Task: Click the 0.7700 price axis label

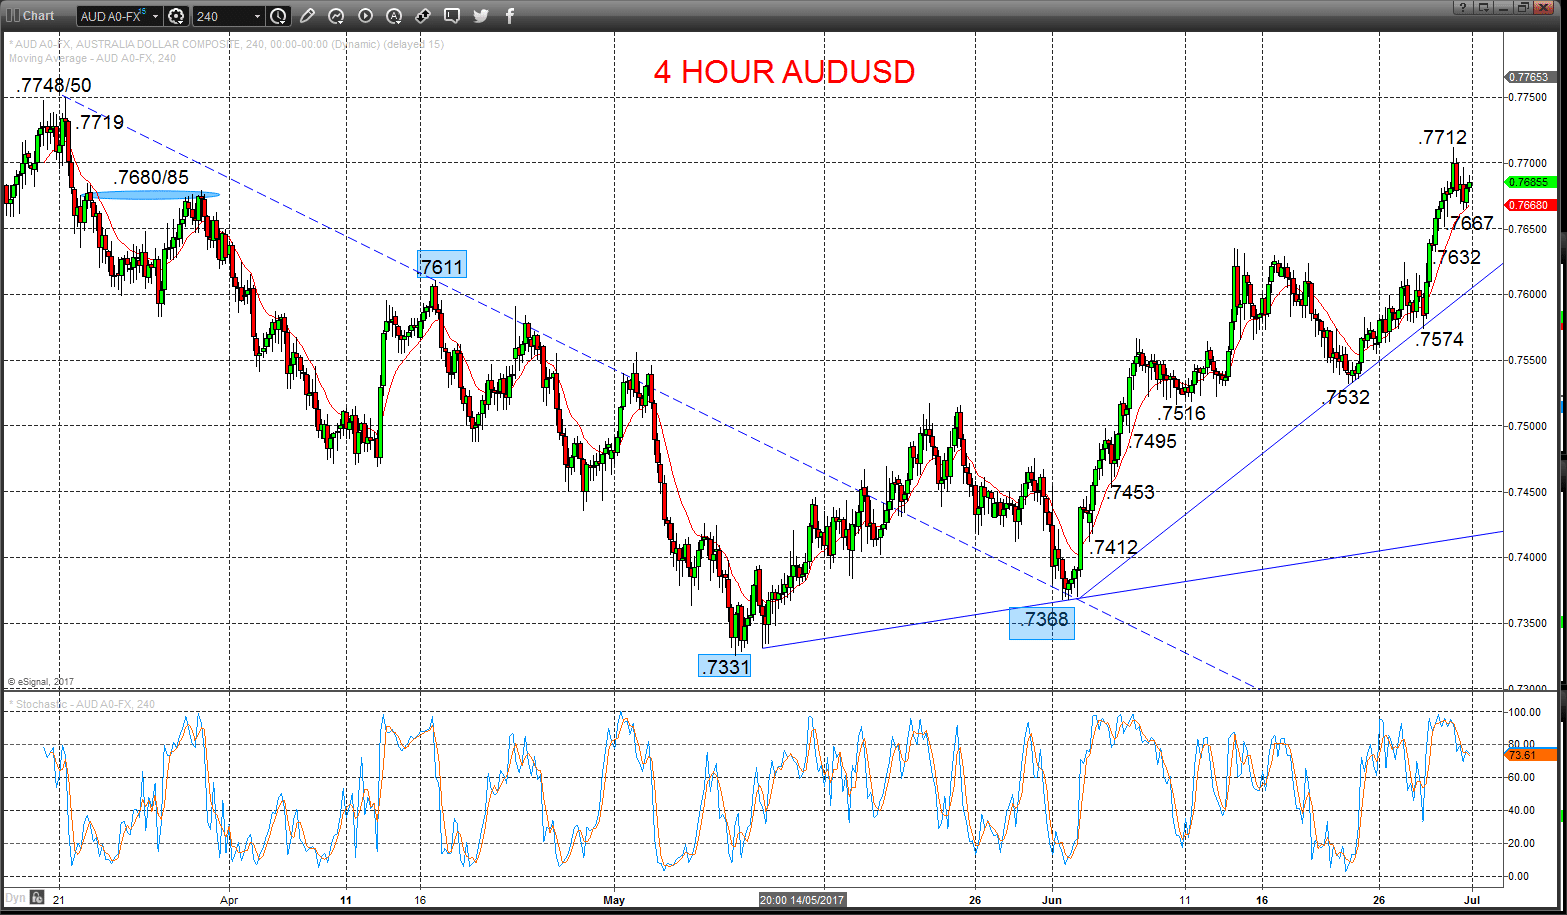Action: 1527,163
